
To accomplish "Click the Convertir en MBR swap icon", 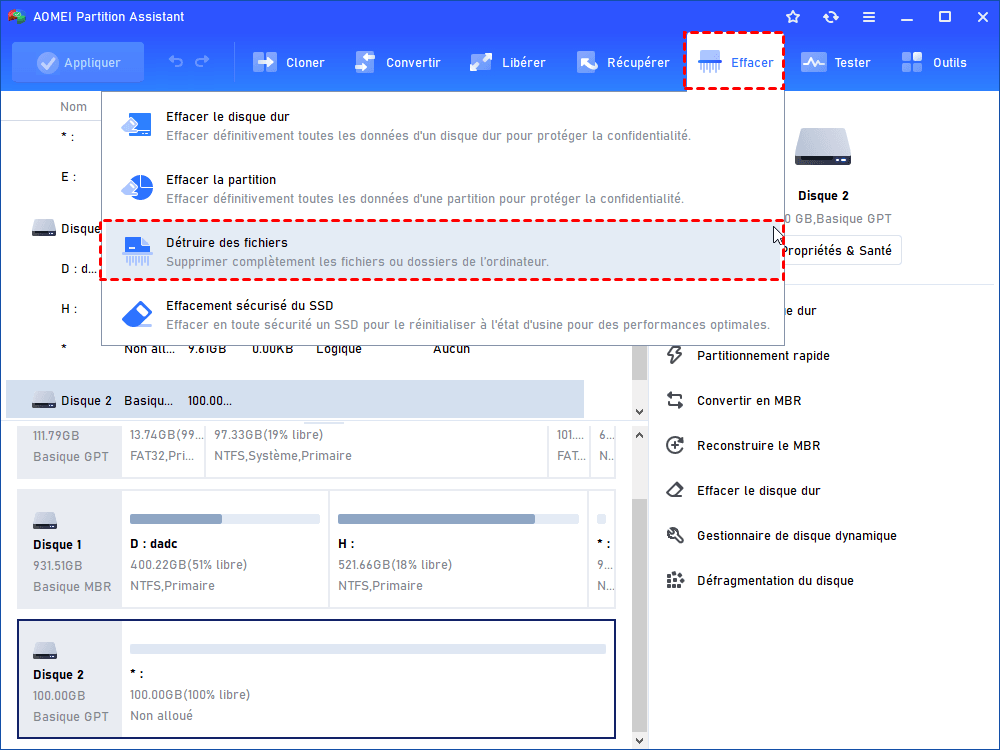I will click(x=675, y=400).
